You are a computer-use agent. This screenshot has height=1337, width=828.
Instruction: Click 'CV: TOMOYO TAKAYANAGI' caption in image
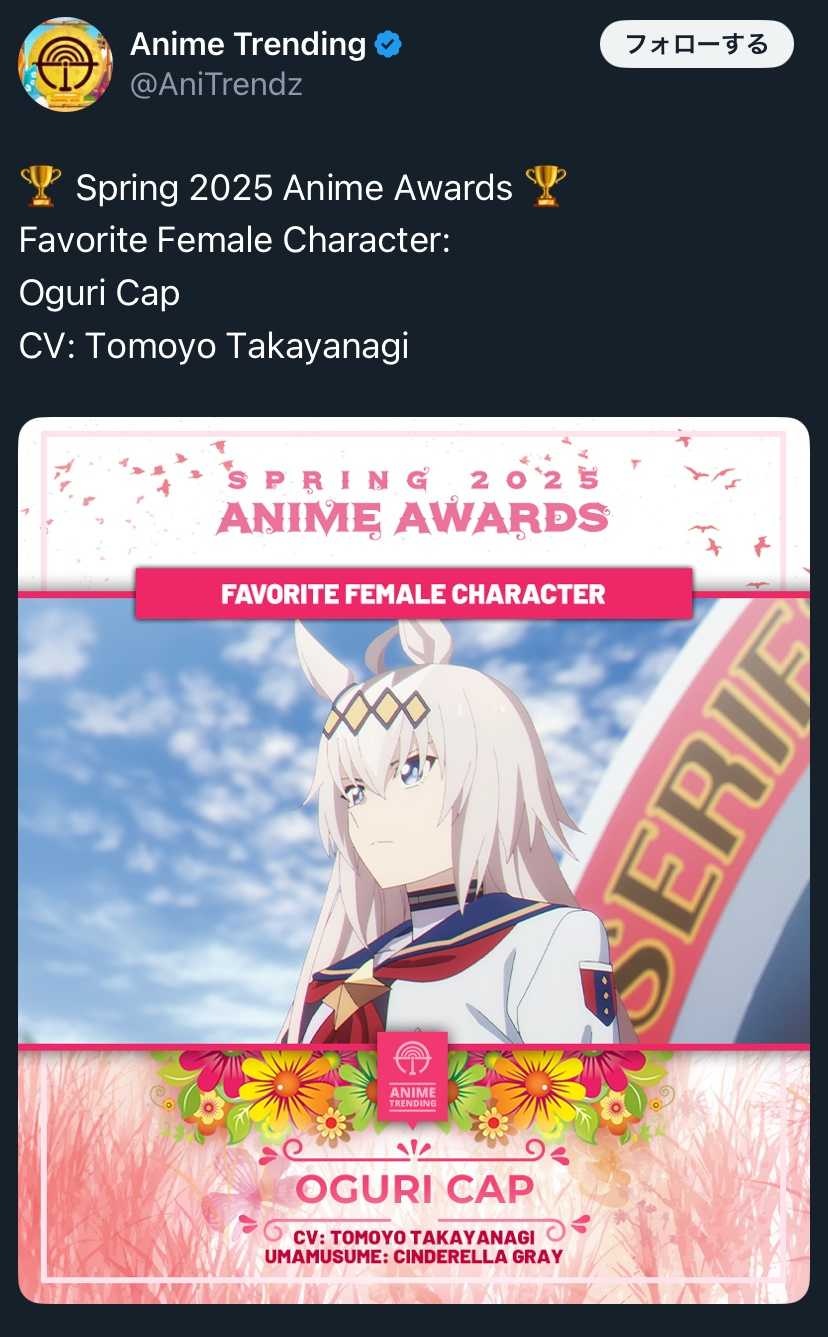(x=414, y=1238)
